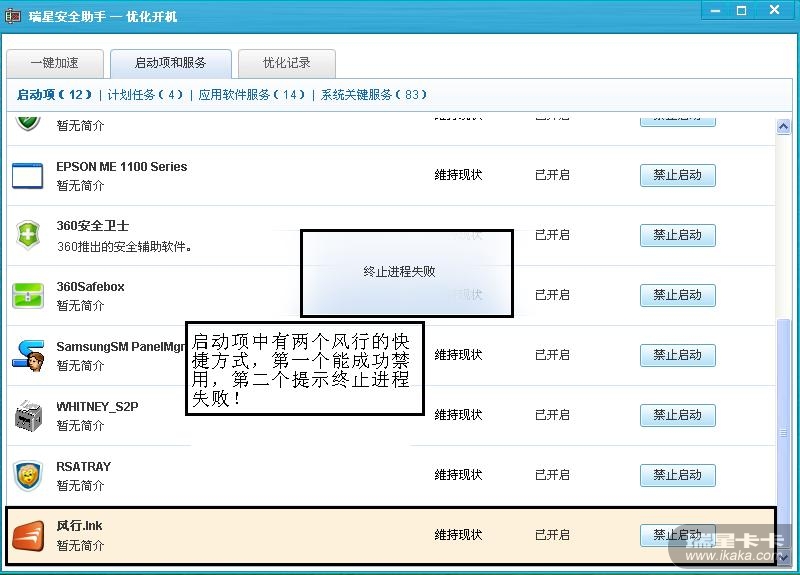Click the scrollbar up arrow

coord(783,126)
